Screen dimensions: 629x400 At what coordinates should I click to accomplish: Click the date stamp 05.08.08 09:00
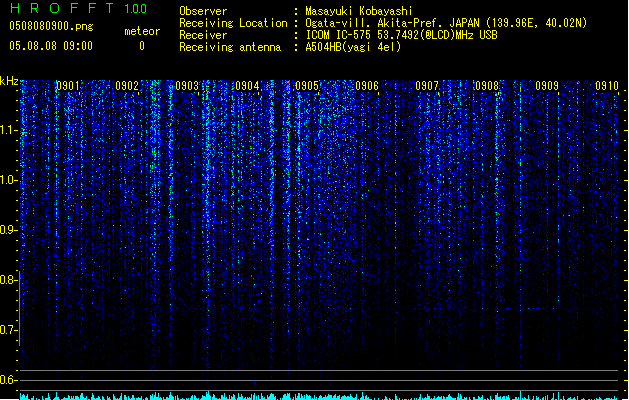pyautogui.click(x=51, y=46)
